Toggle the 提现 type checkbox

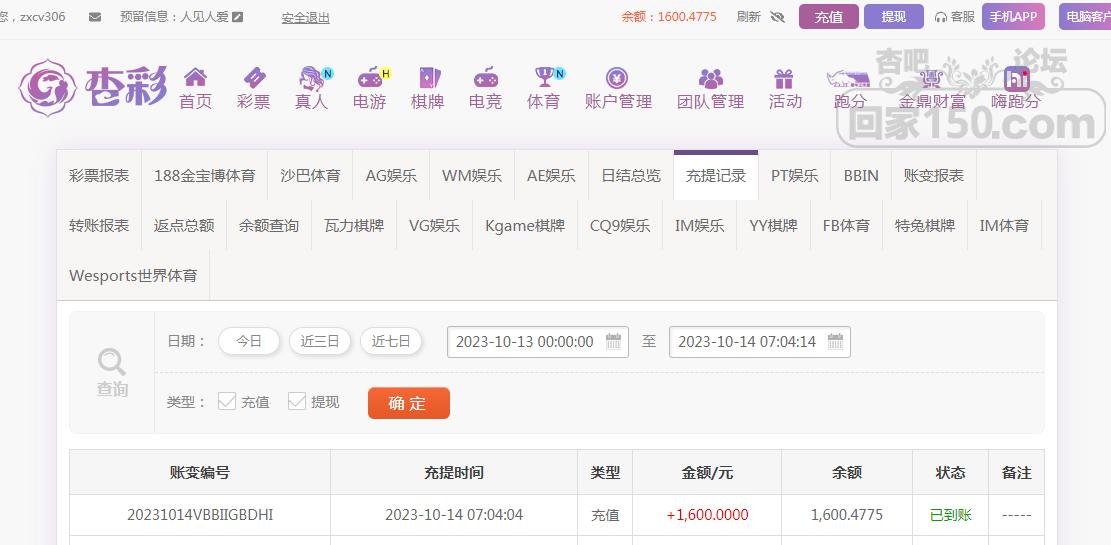tap(297, 402)
